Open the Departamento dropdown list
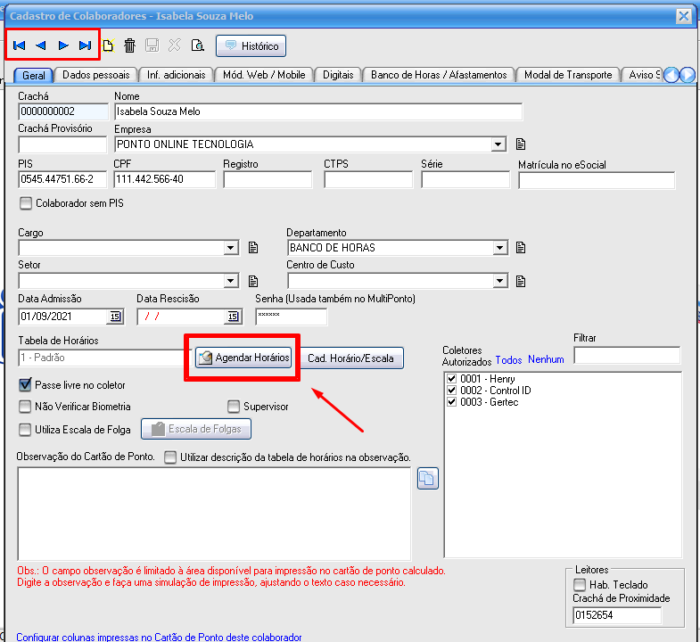 click(498, 248)
